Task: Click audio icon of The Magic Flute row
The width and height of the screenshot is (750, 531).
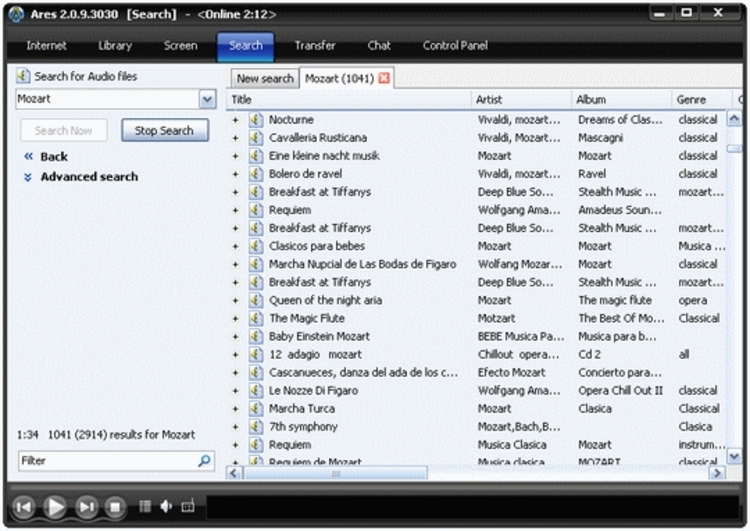Action: pyautogui.click(x=256, y=319)
